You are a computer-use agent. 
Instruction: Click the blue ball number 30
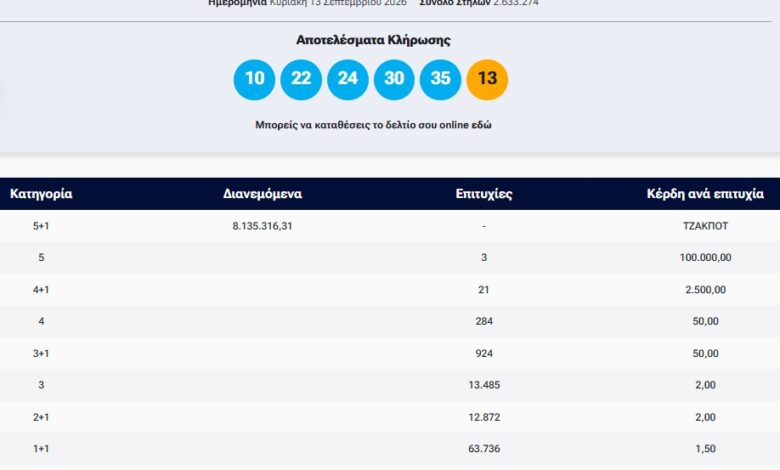pyautogui.click(x=394, y=80)
